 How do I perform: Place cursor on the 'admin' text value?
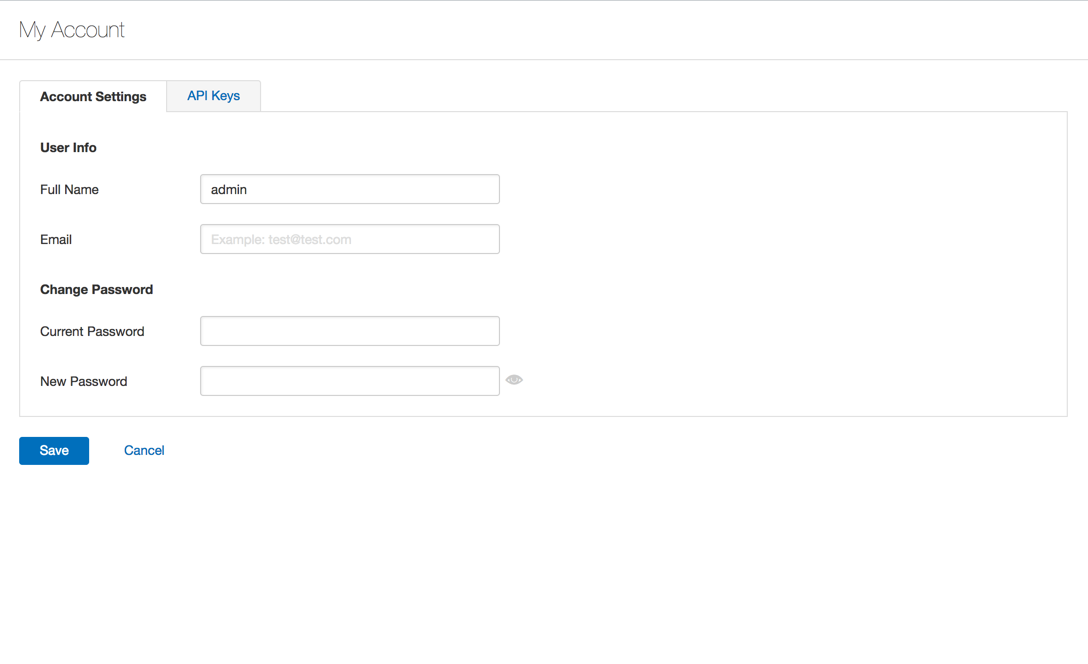[229, 189]
